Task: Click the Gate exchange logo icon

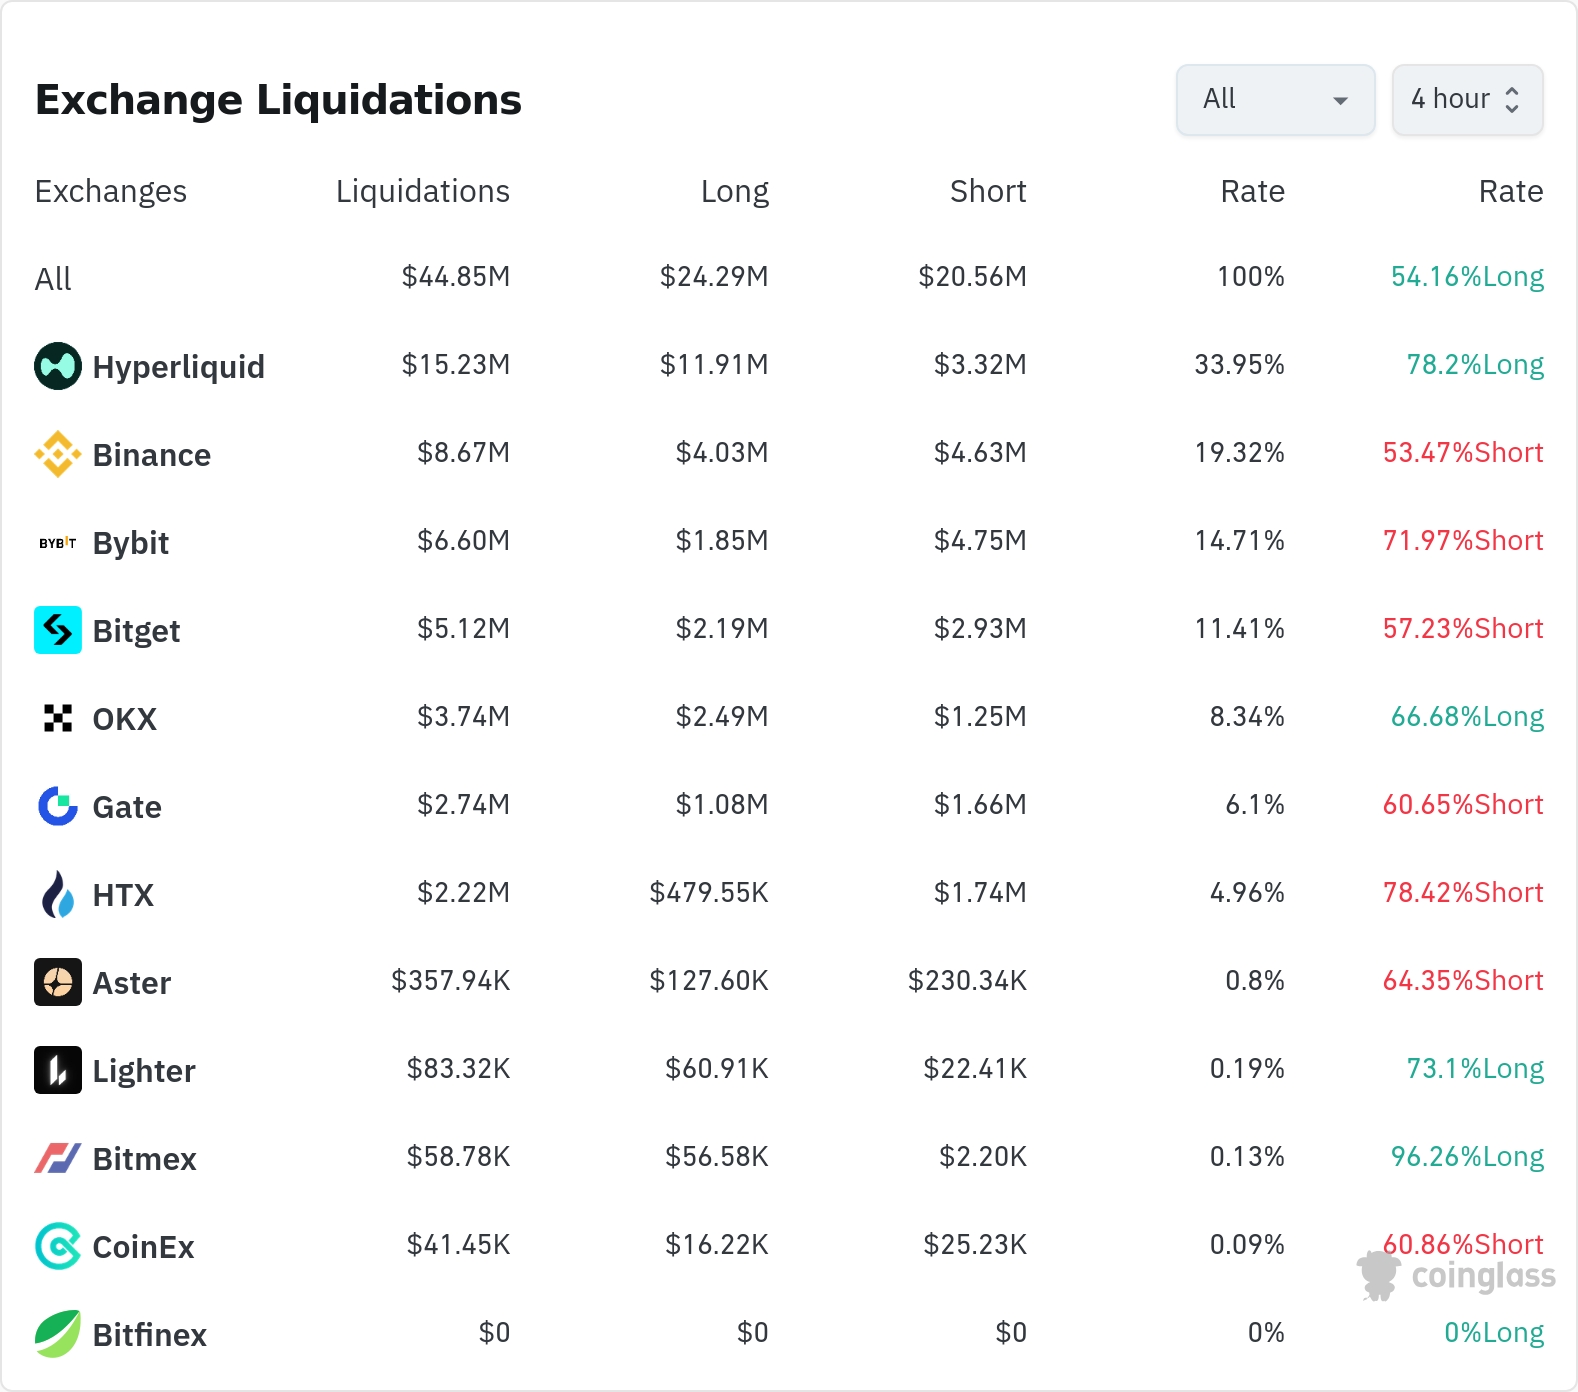Action: pyautogui.click(x=58, y=806)
